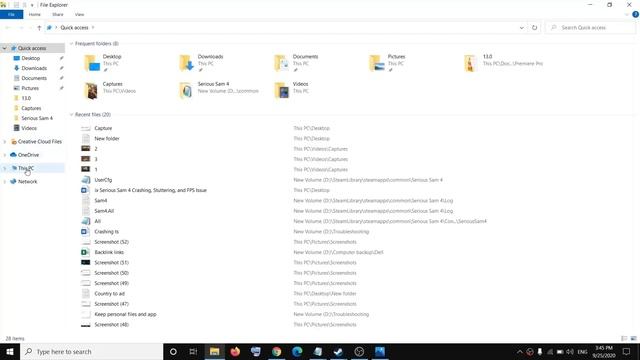Select Desktop in the navigation pane
640x360 pixels.
pos(31,58)
